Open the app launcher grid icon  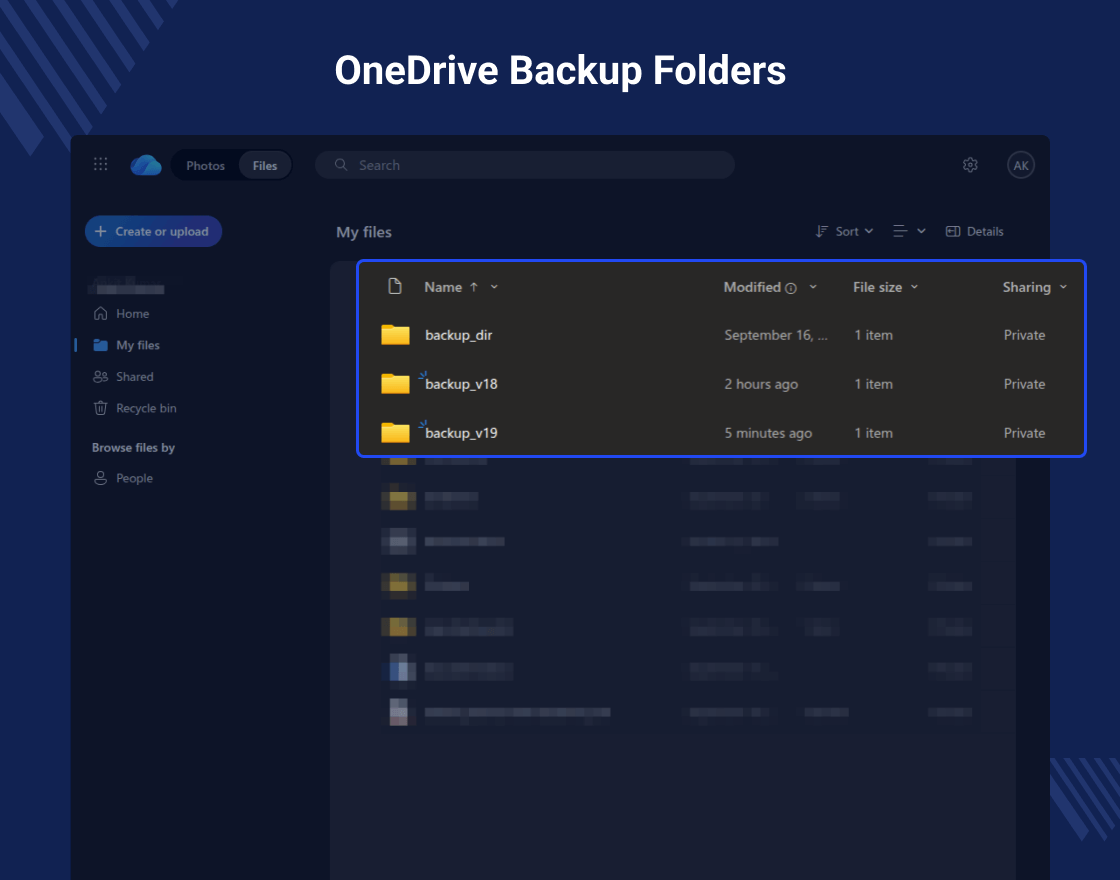[101, 164]
